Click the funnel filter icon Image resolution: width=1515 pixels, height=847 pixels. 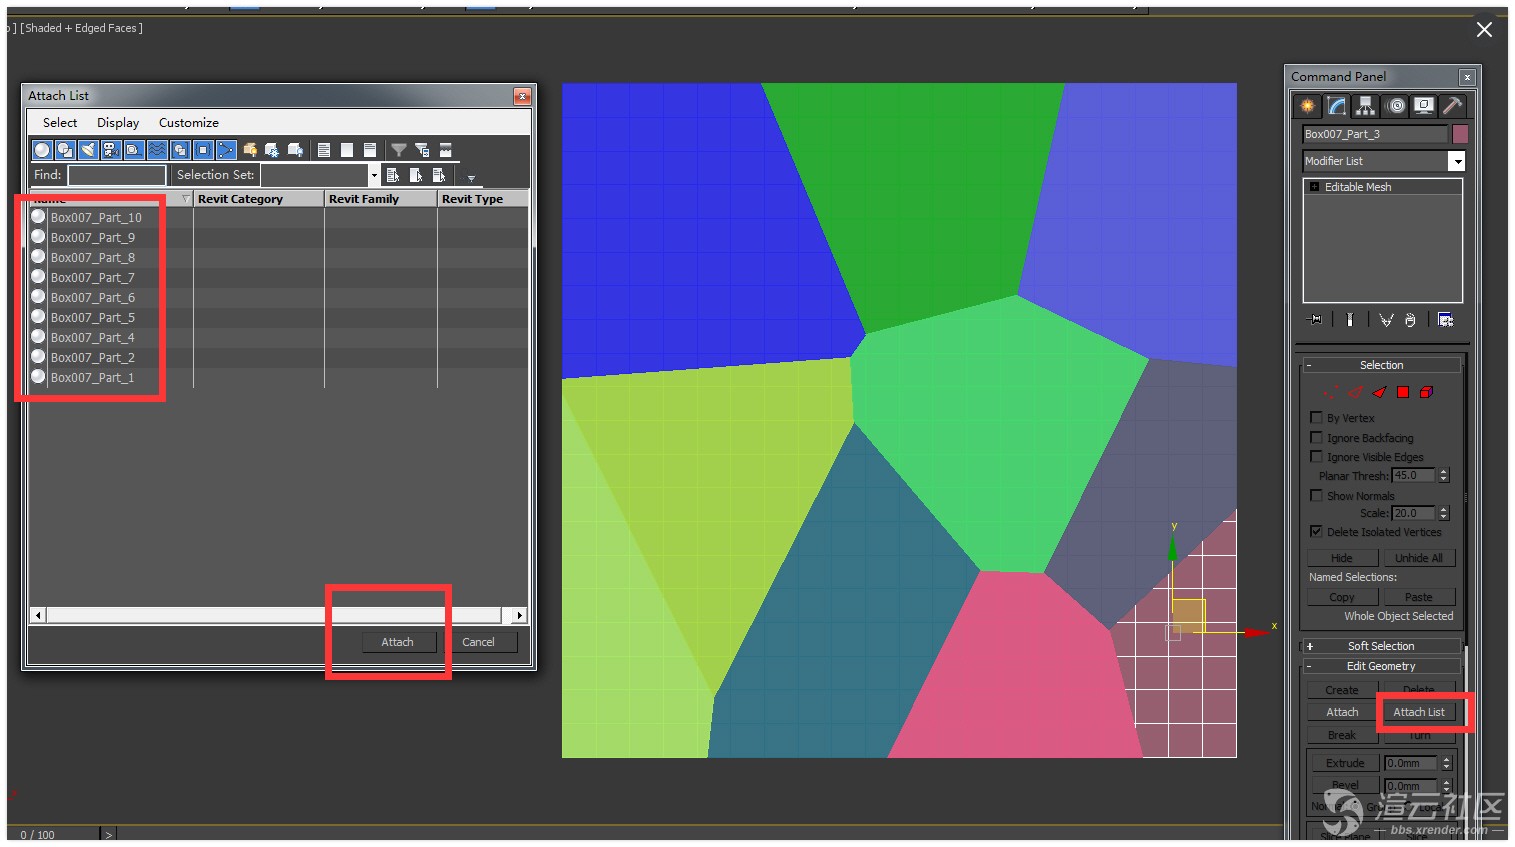coord(399,150)
